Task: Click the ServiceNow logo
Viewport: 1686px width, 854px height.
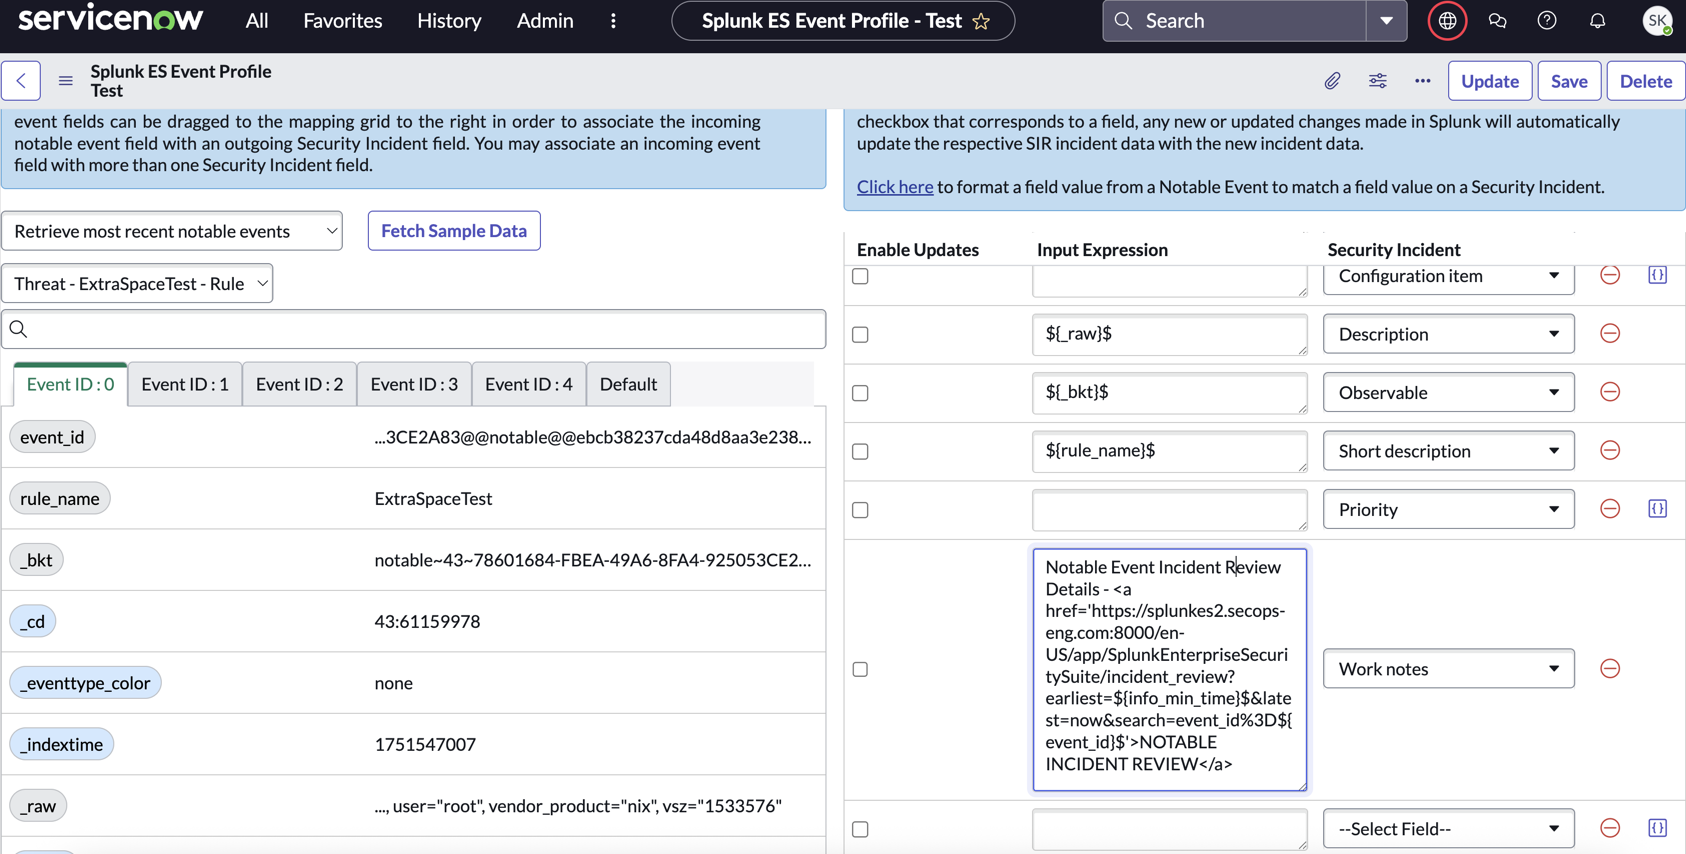Action: pos(111,18)
